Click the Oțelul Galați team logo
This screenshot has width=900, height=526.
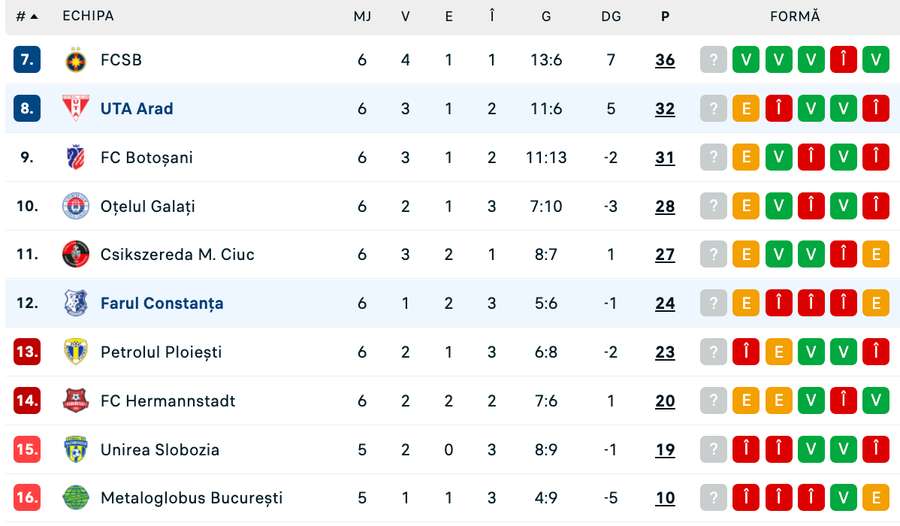pos(75,206)
